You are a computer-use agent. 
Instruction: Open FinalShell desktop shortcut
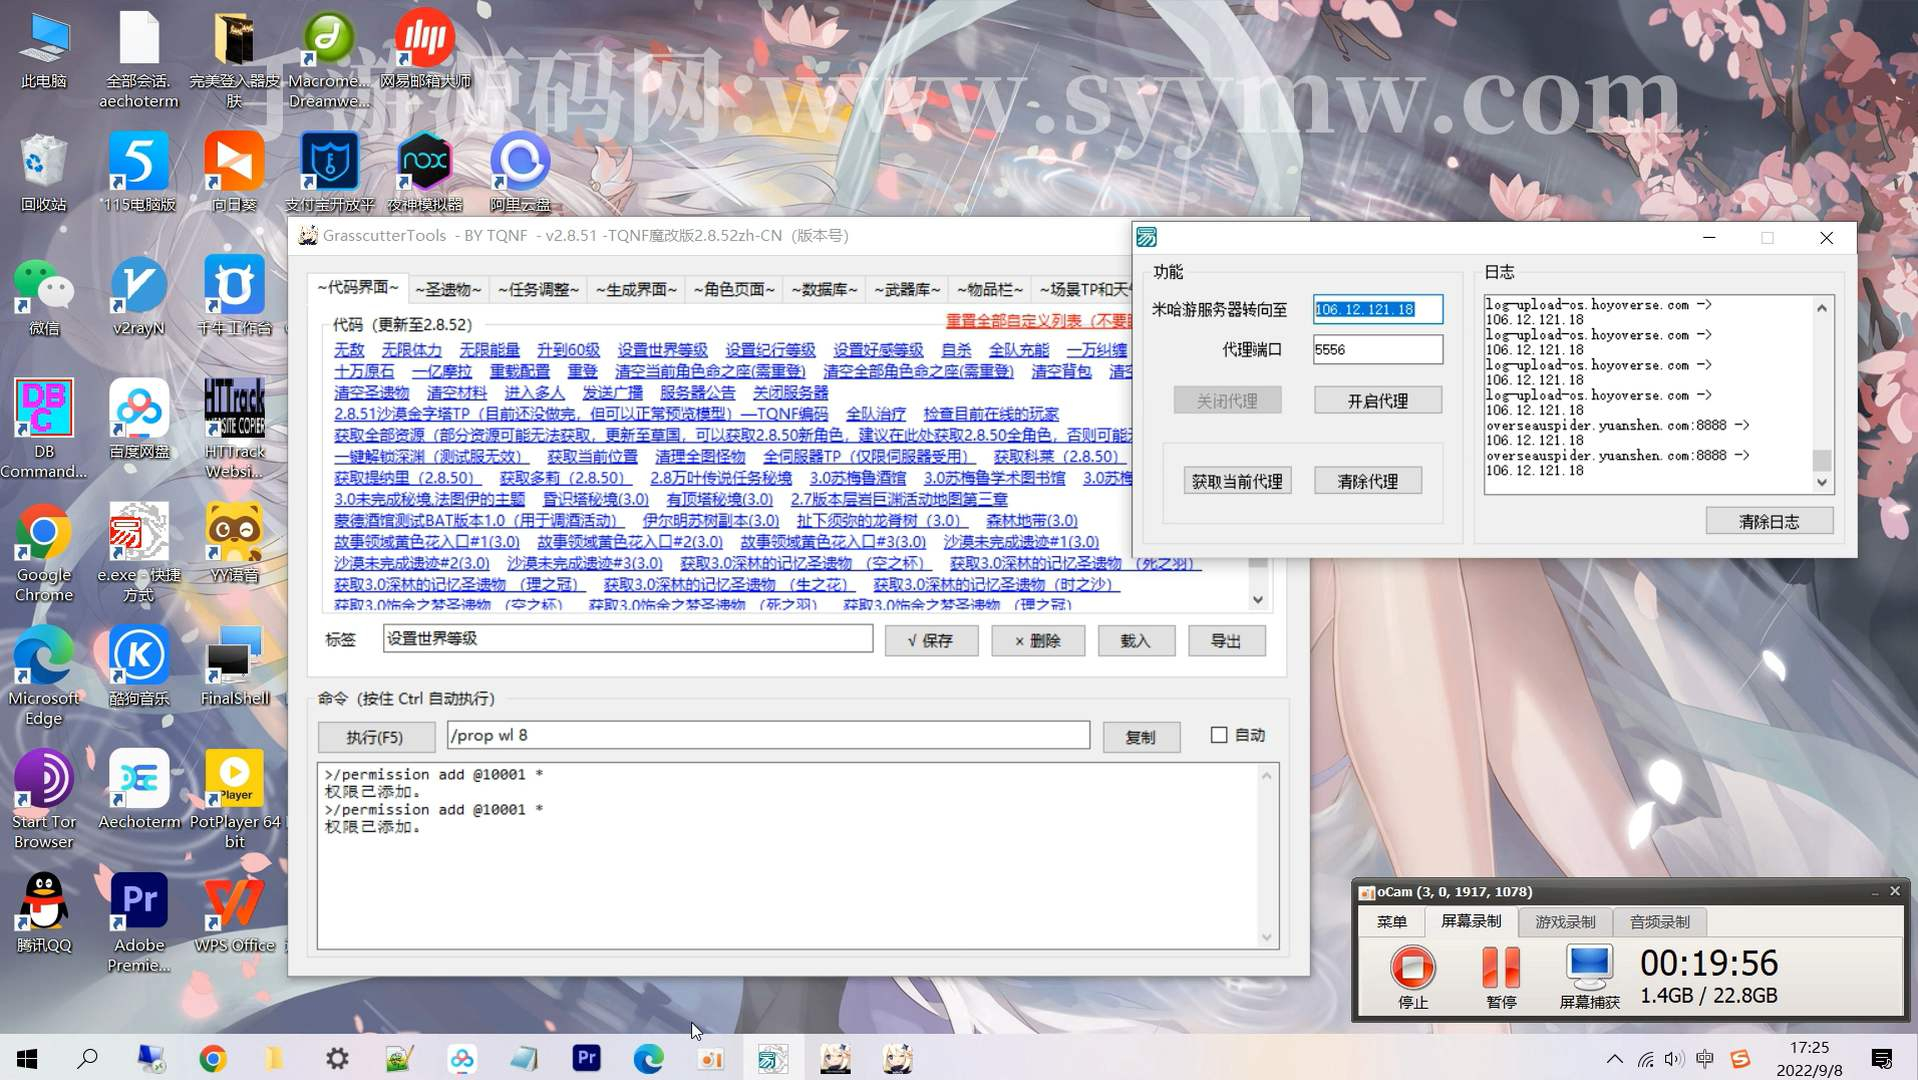click(235, 667)
